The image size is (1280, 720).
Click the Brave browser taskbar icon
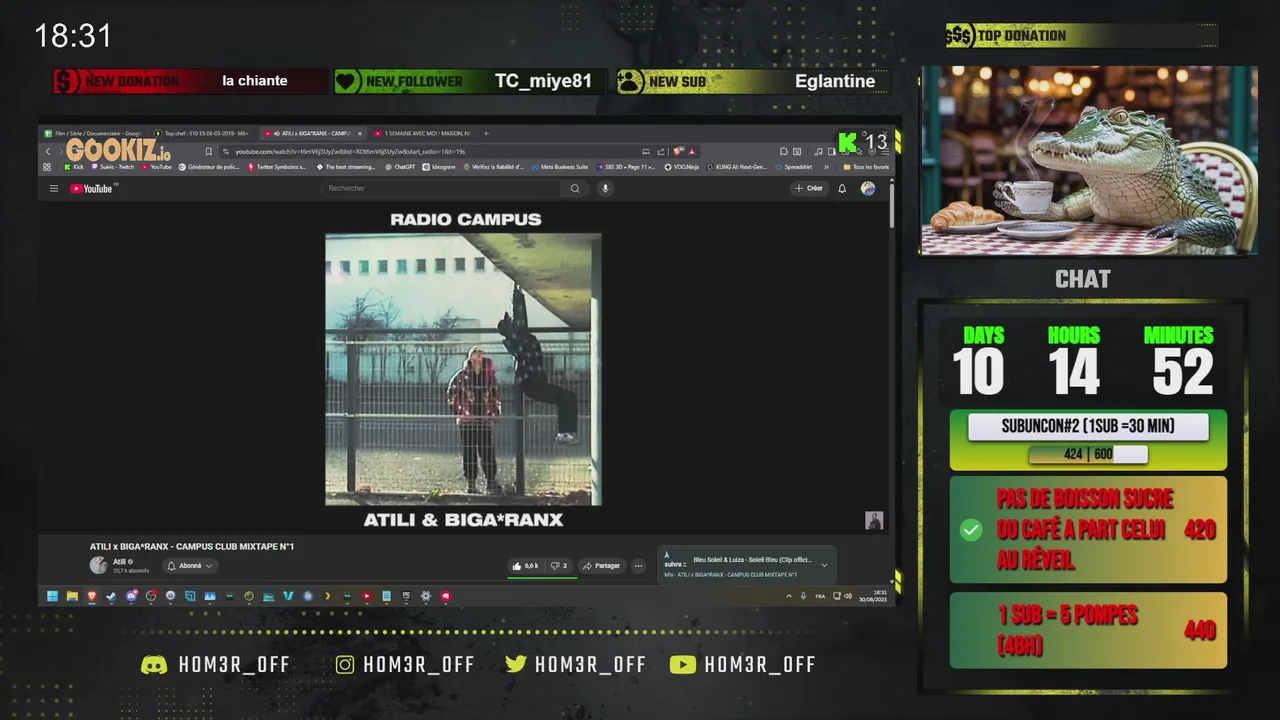pos(91,596)
